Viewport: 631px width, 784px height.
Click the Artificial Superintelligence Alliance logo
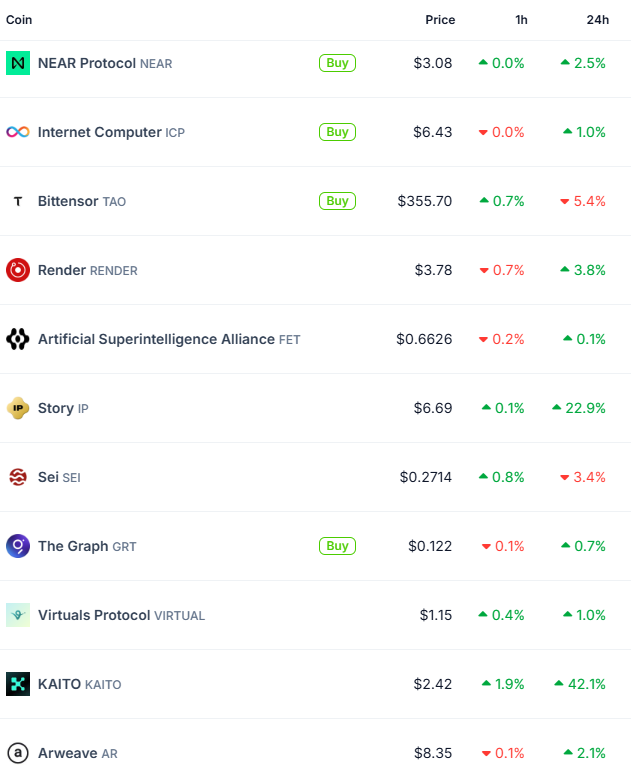tap(18, 339)
